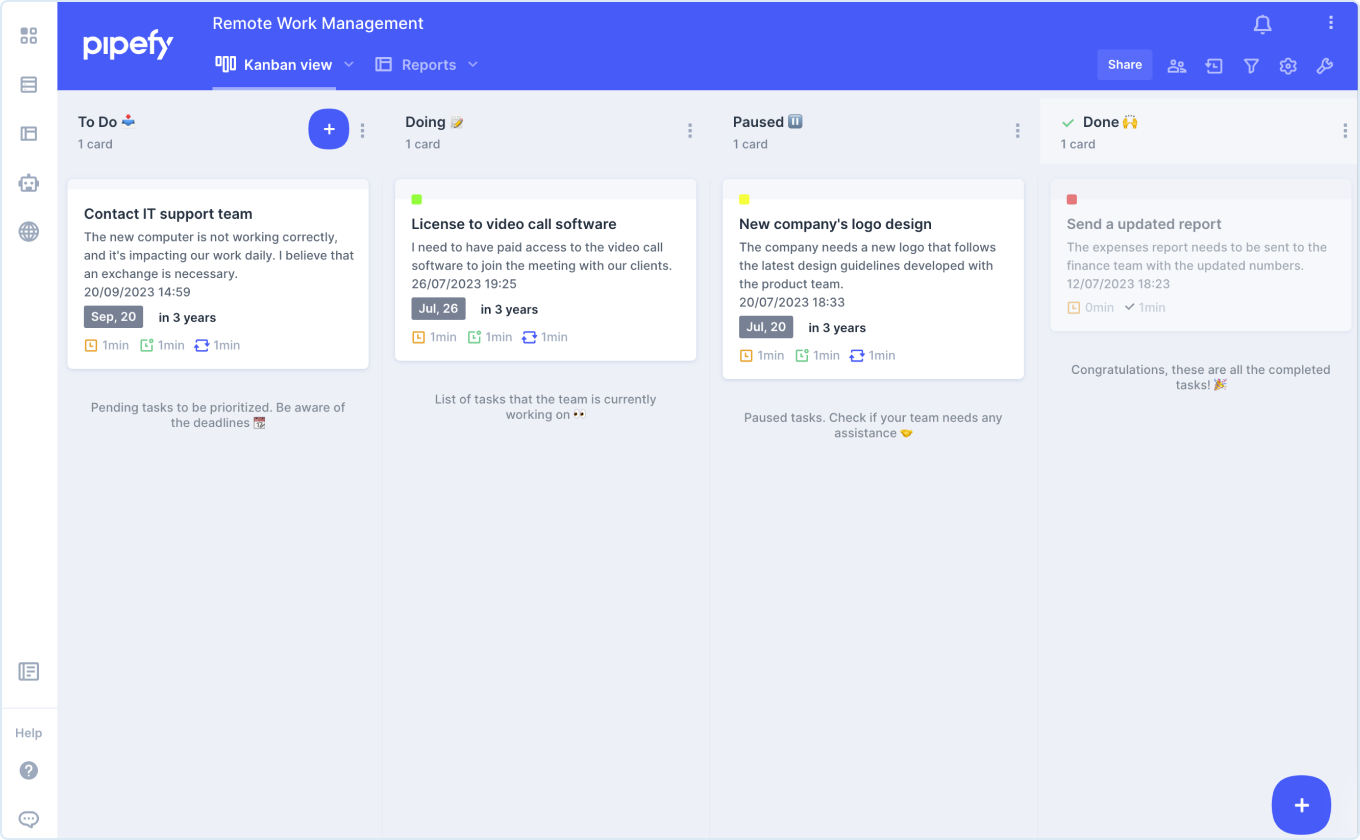This screenshot has width=1360, height=840.
Task: Open the Paused column options menu
Action: click(1017, 130)
